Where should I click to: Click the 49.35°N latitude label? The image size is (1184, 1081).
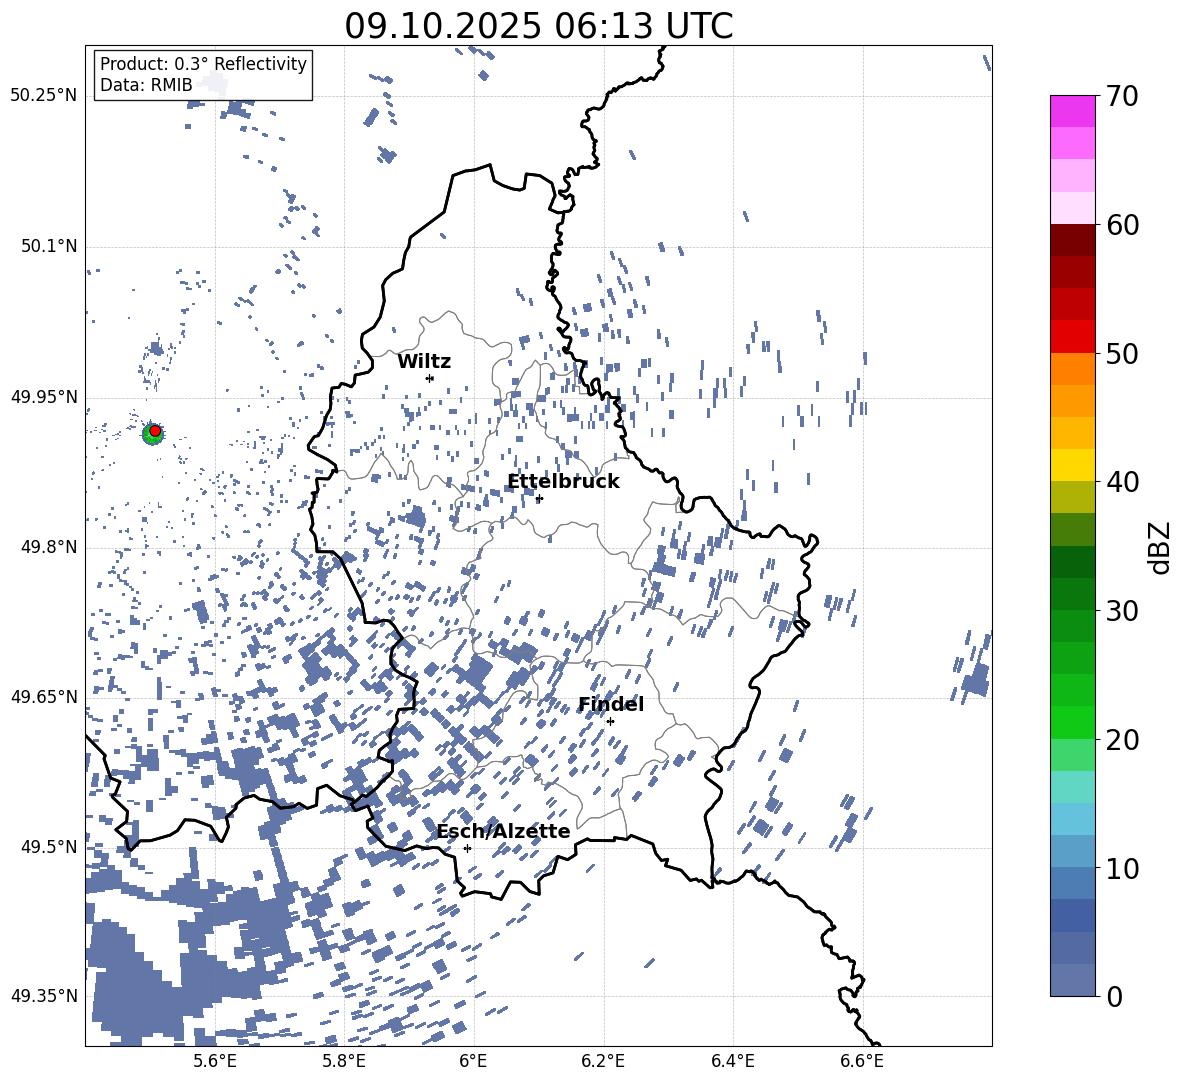(x=44, y=996)
